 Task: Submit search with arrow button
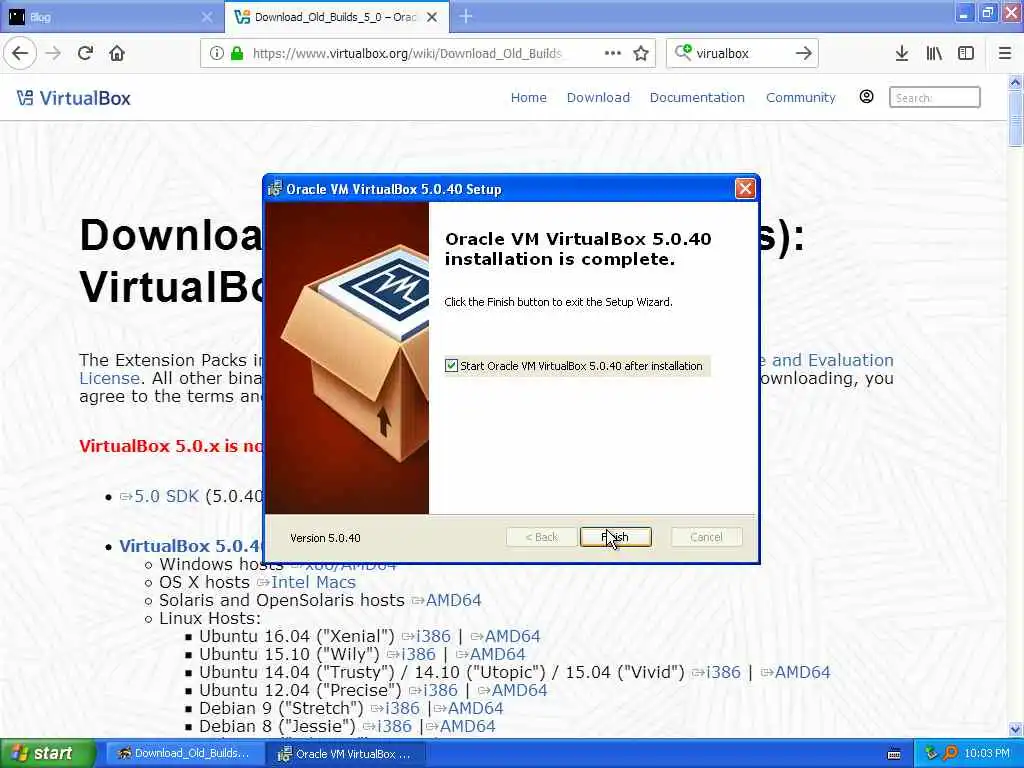[803, 53]
